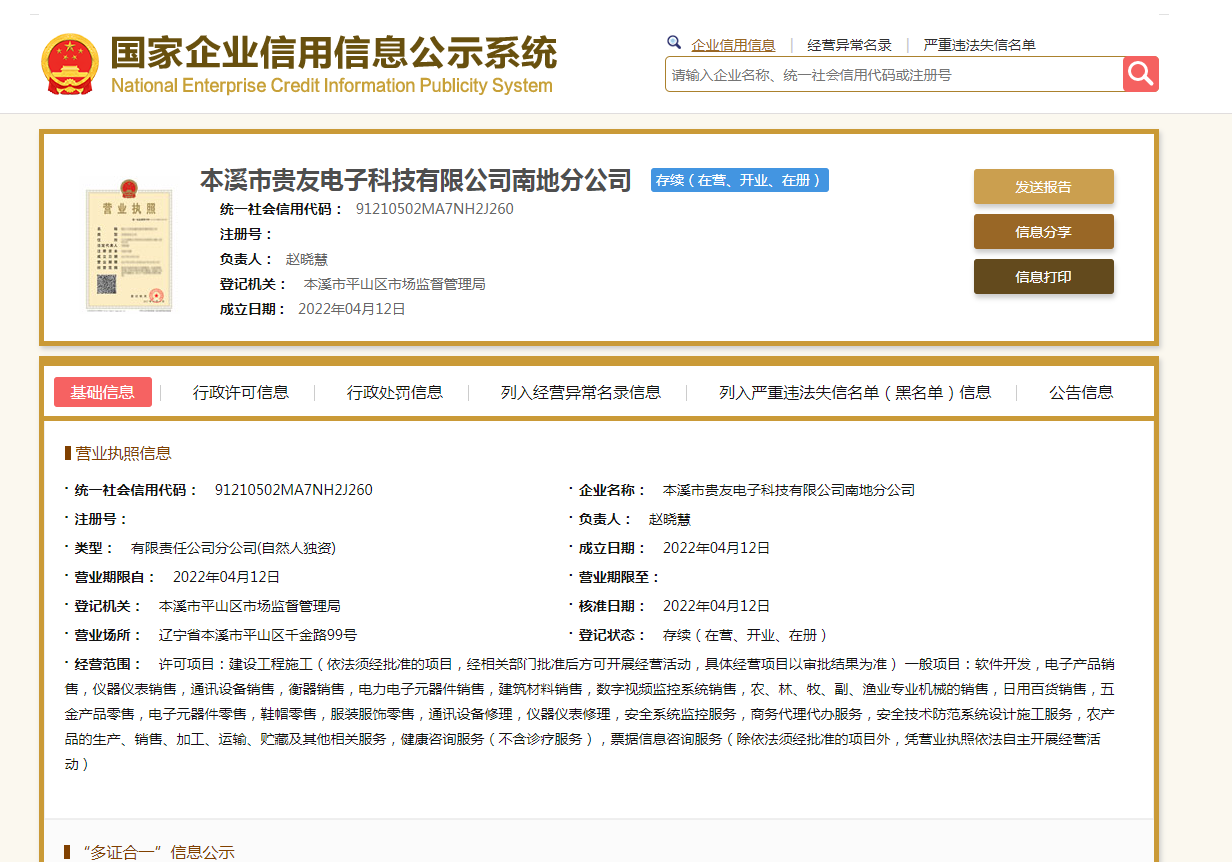This screenshot has width=1232, height=862.
Task: Click the header credit code 91210502MA7NH2J260
Action: [x=435, y=209]
